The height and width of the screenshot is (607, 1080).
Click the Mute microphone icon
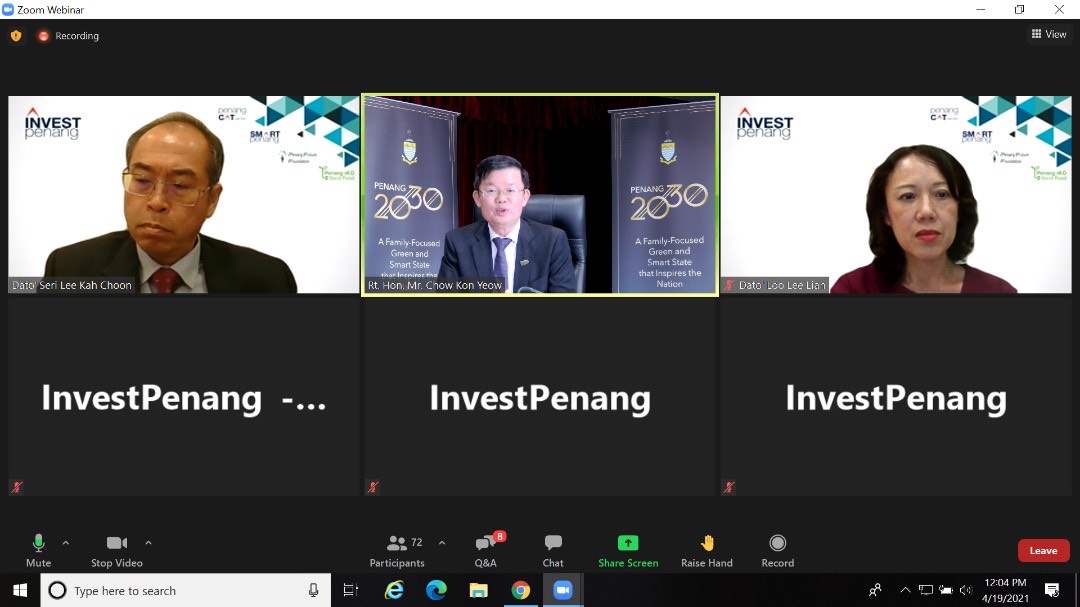pos(39,543)
